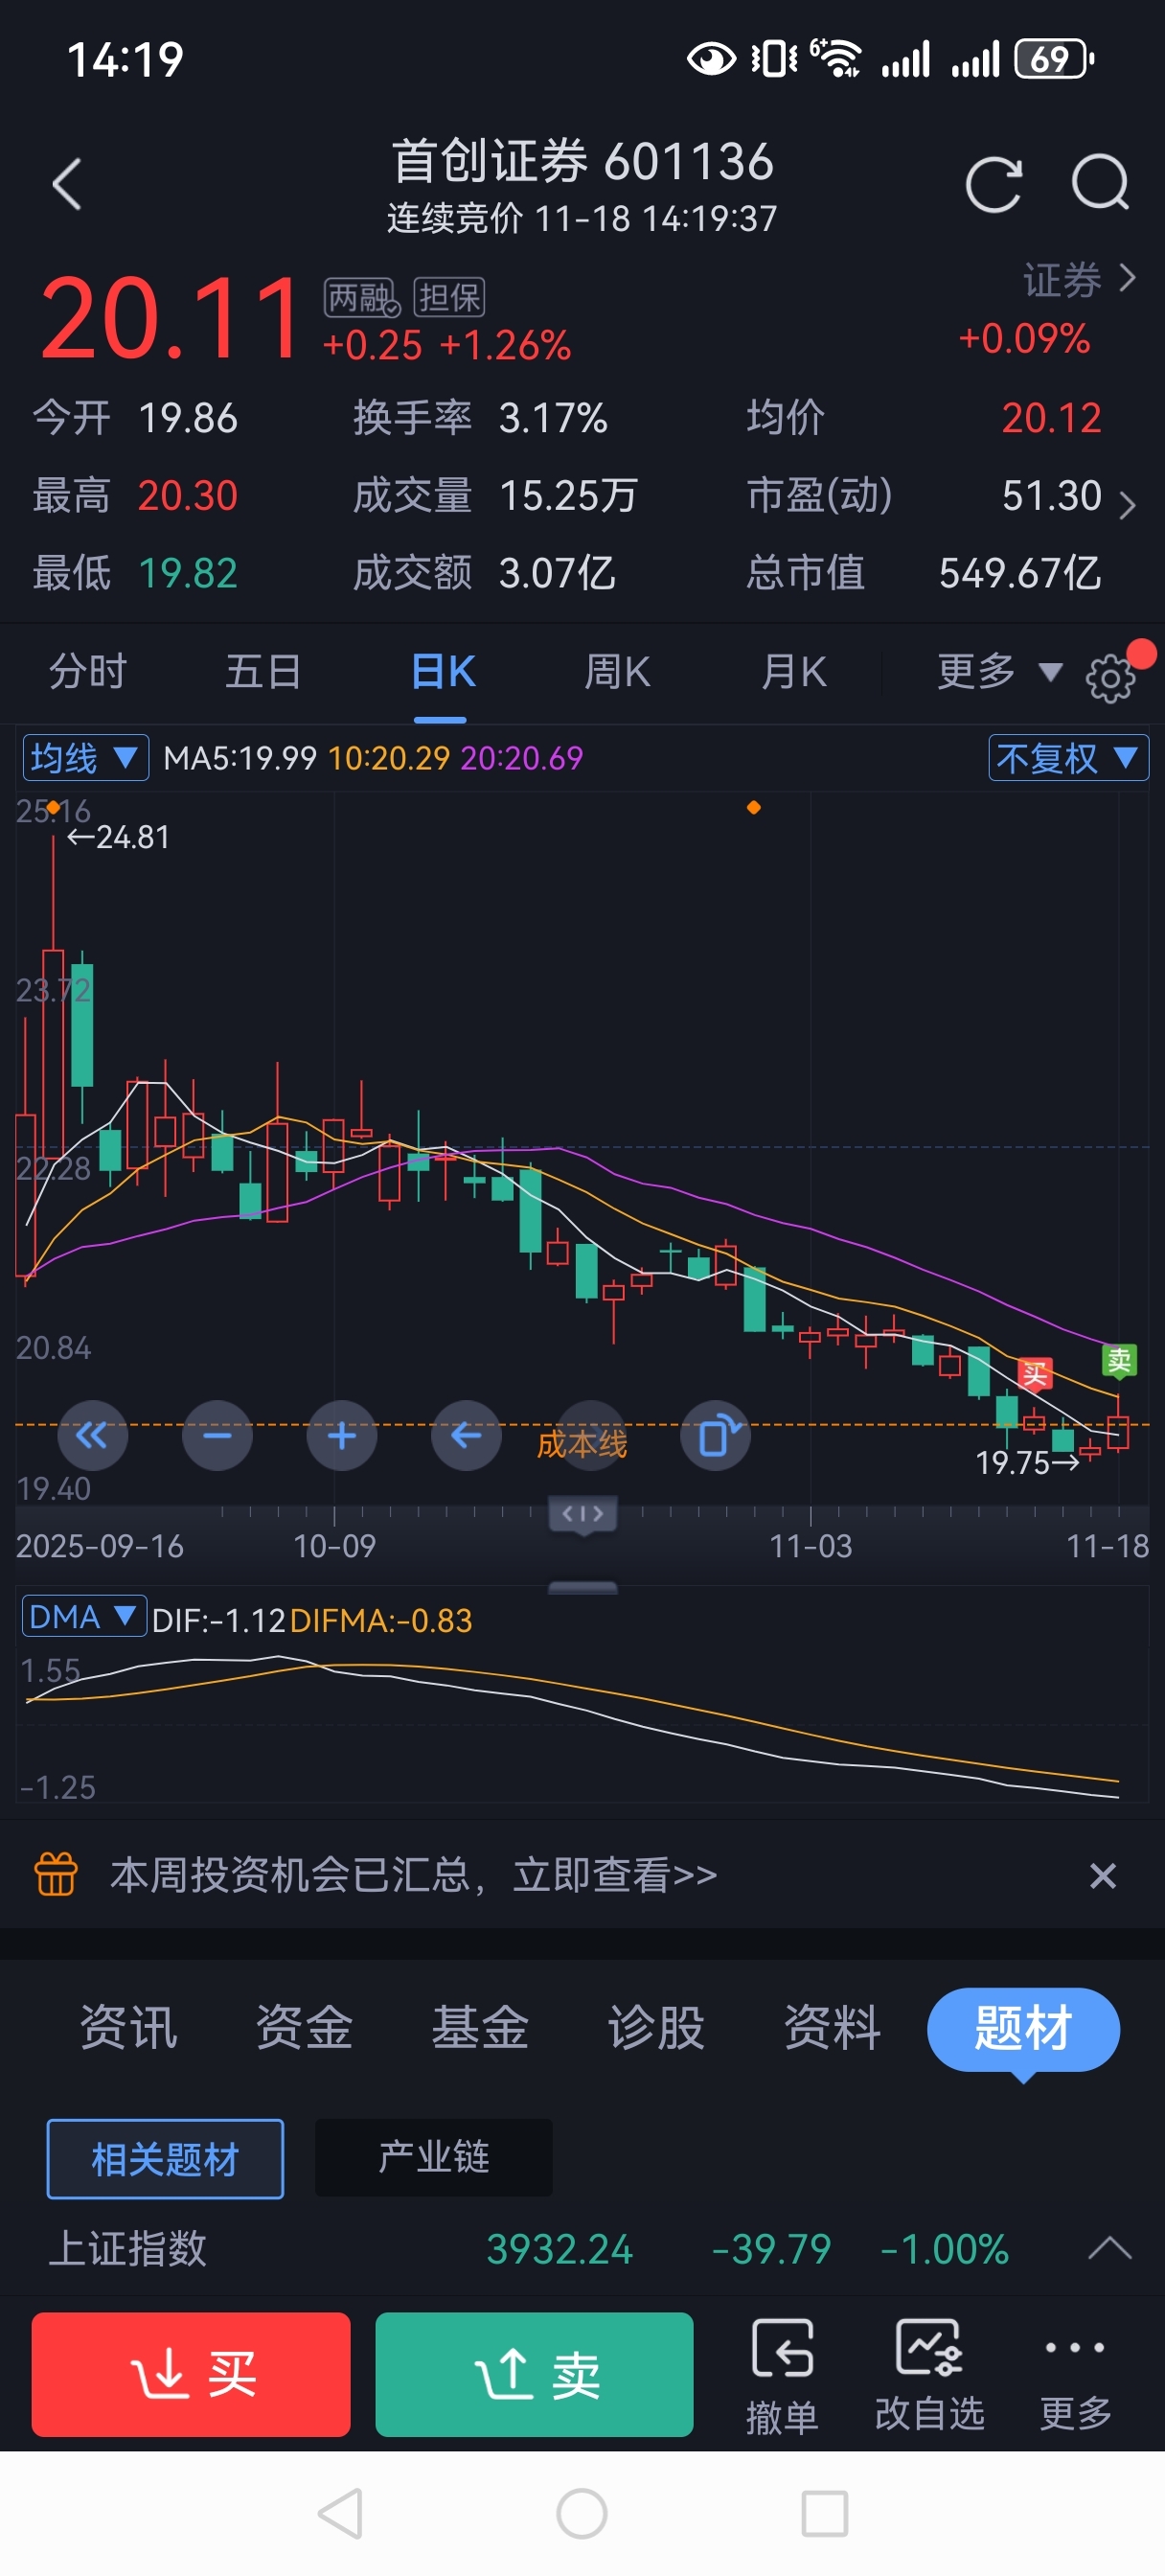Screen dimensions: 1165x2576
Task: Tap Android recent apps square button
Action: [825, 2513]
